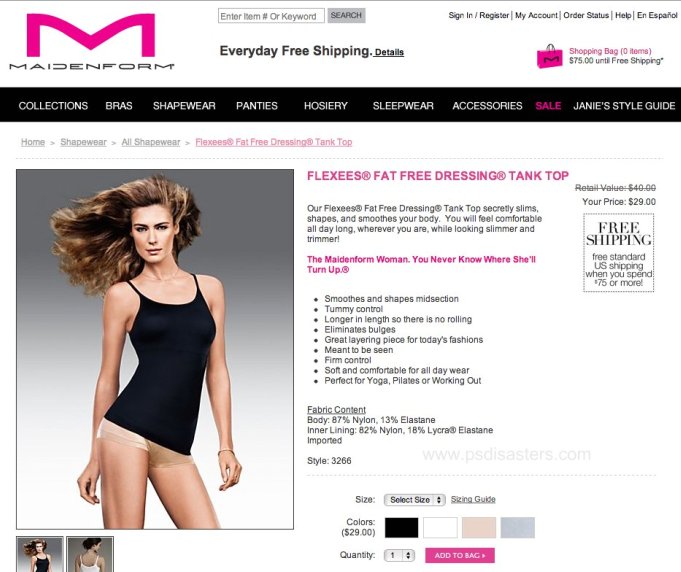This screenshot has width=681, height=572.
Task: Open the Select Size dropdown
Action: tap(415, 500)
